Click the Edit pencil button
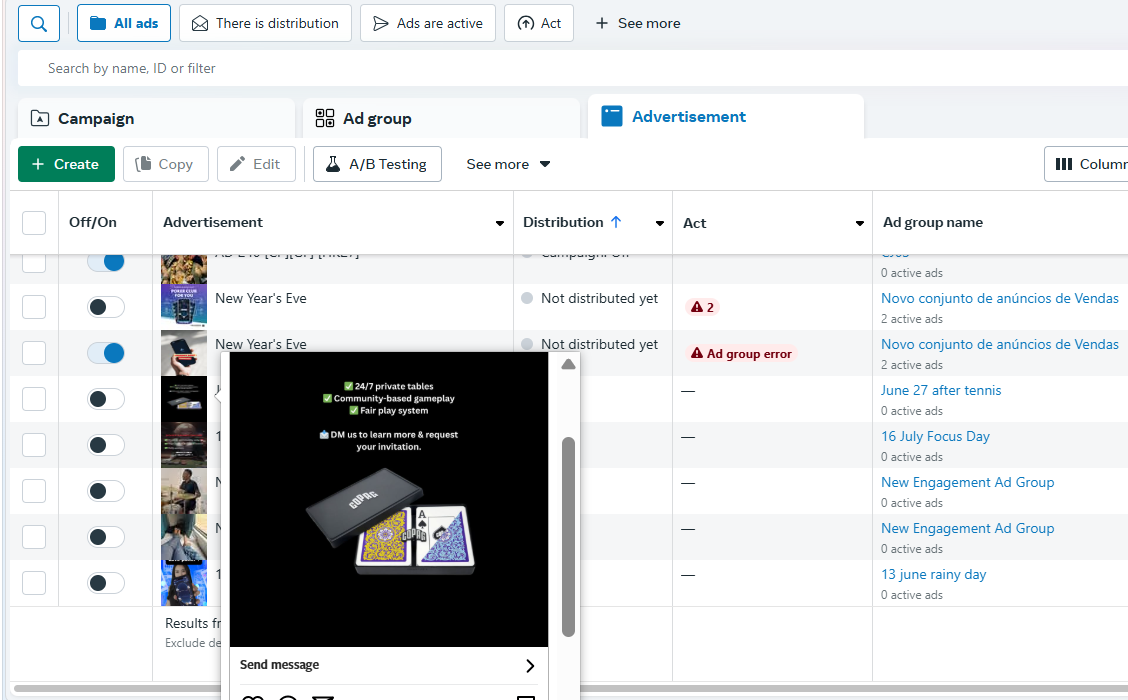The image size is (1128, 700). pos(256,164)
